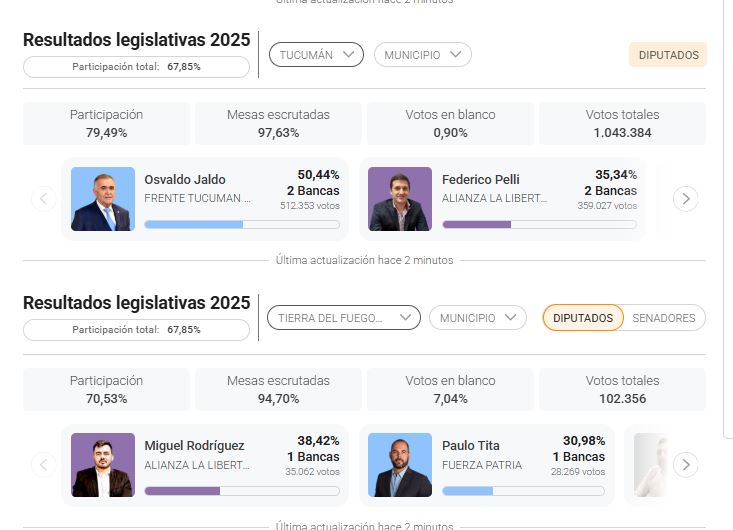733x530 pixels.
Task: Click next arrow in Tucumán candidates carousel
Action: coord(685,199)
